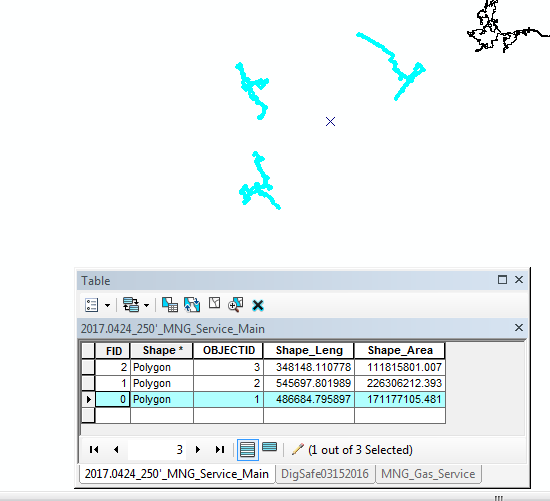The image size is (550, 501).
Task: Click the Select By Attributes icon
Action: click(x=170, y=305)
